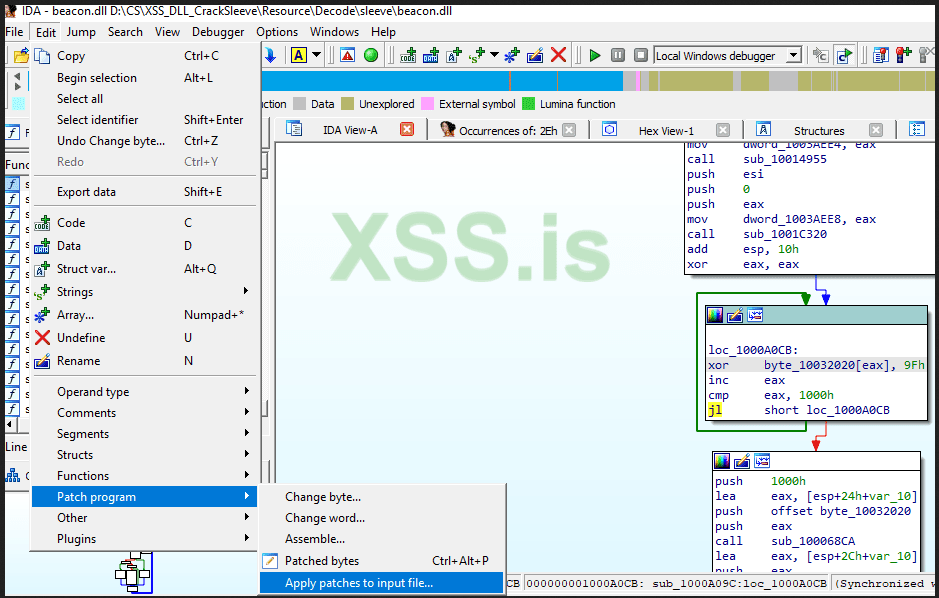Click the Convert to Data toolbar icon

(x=431, y=56)
